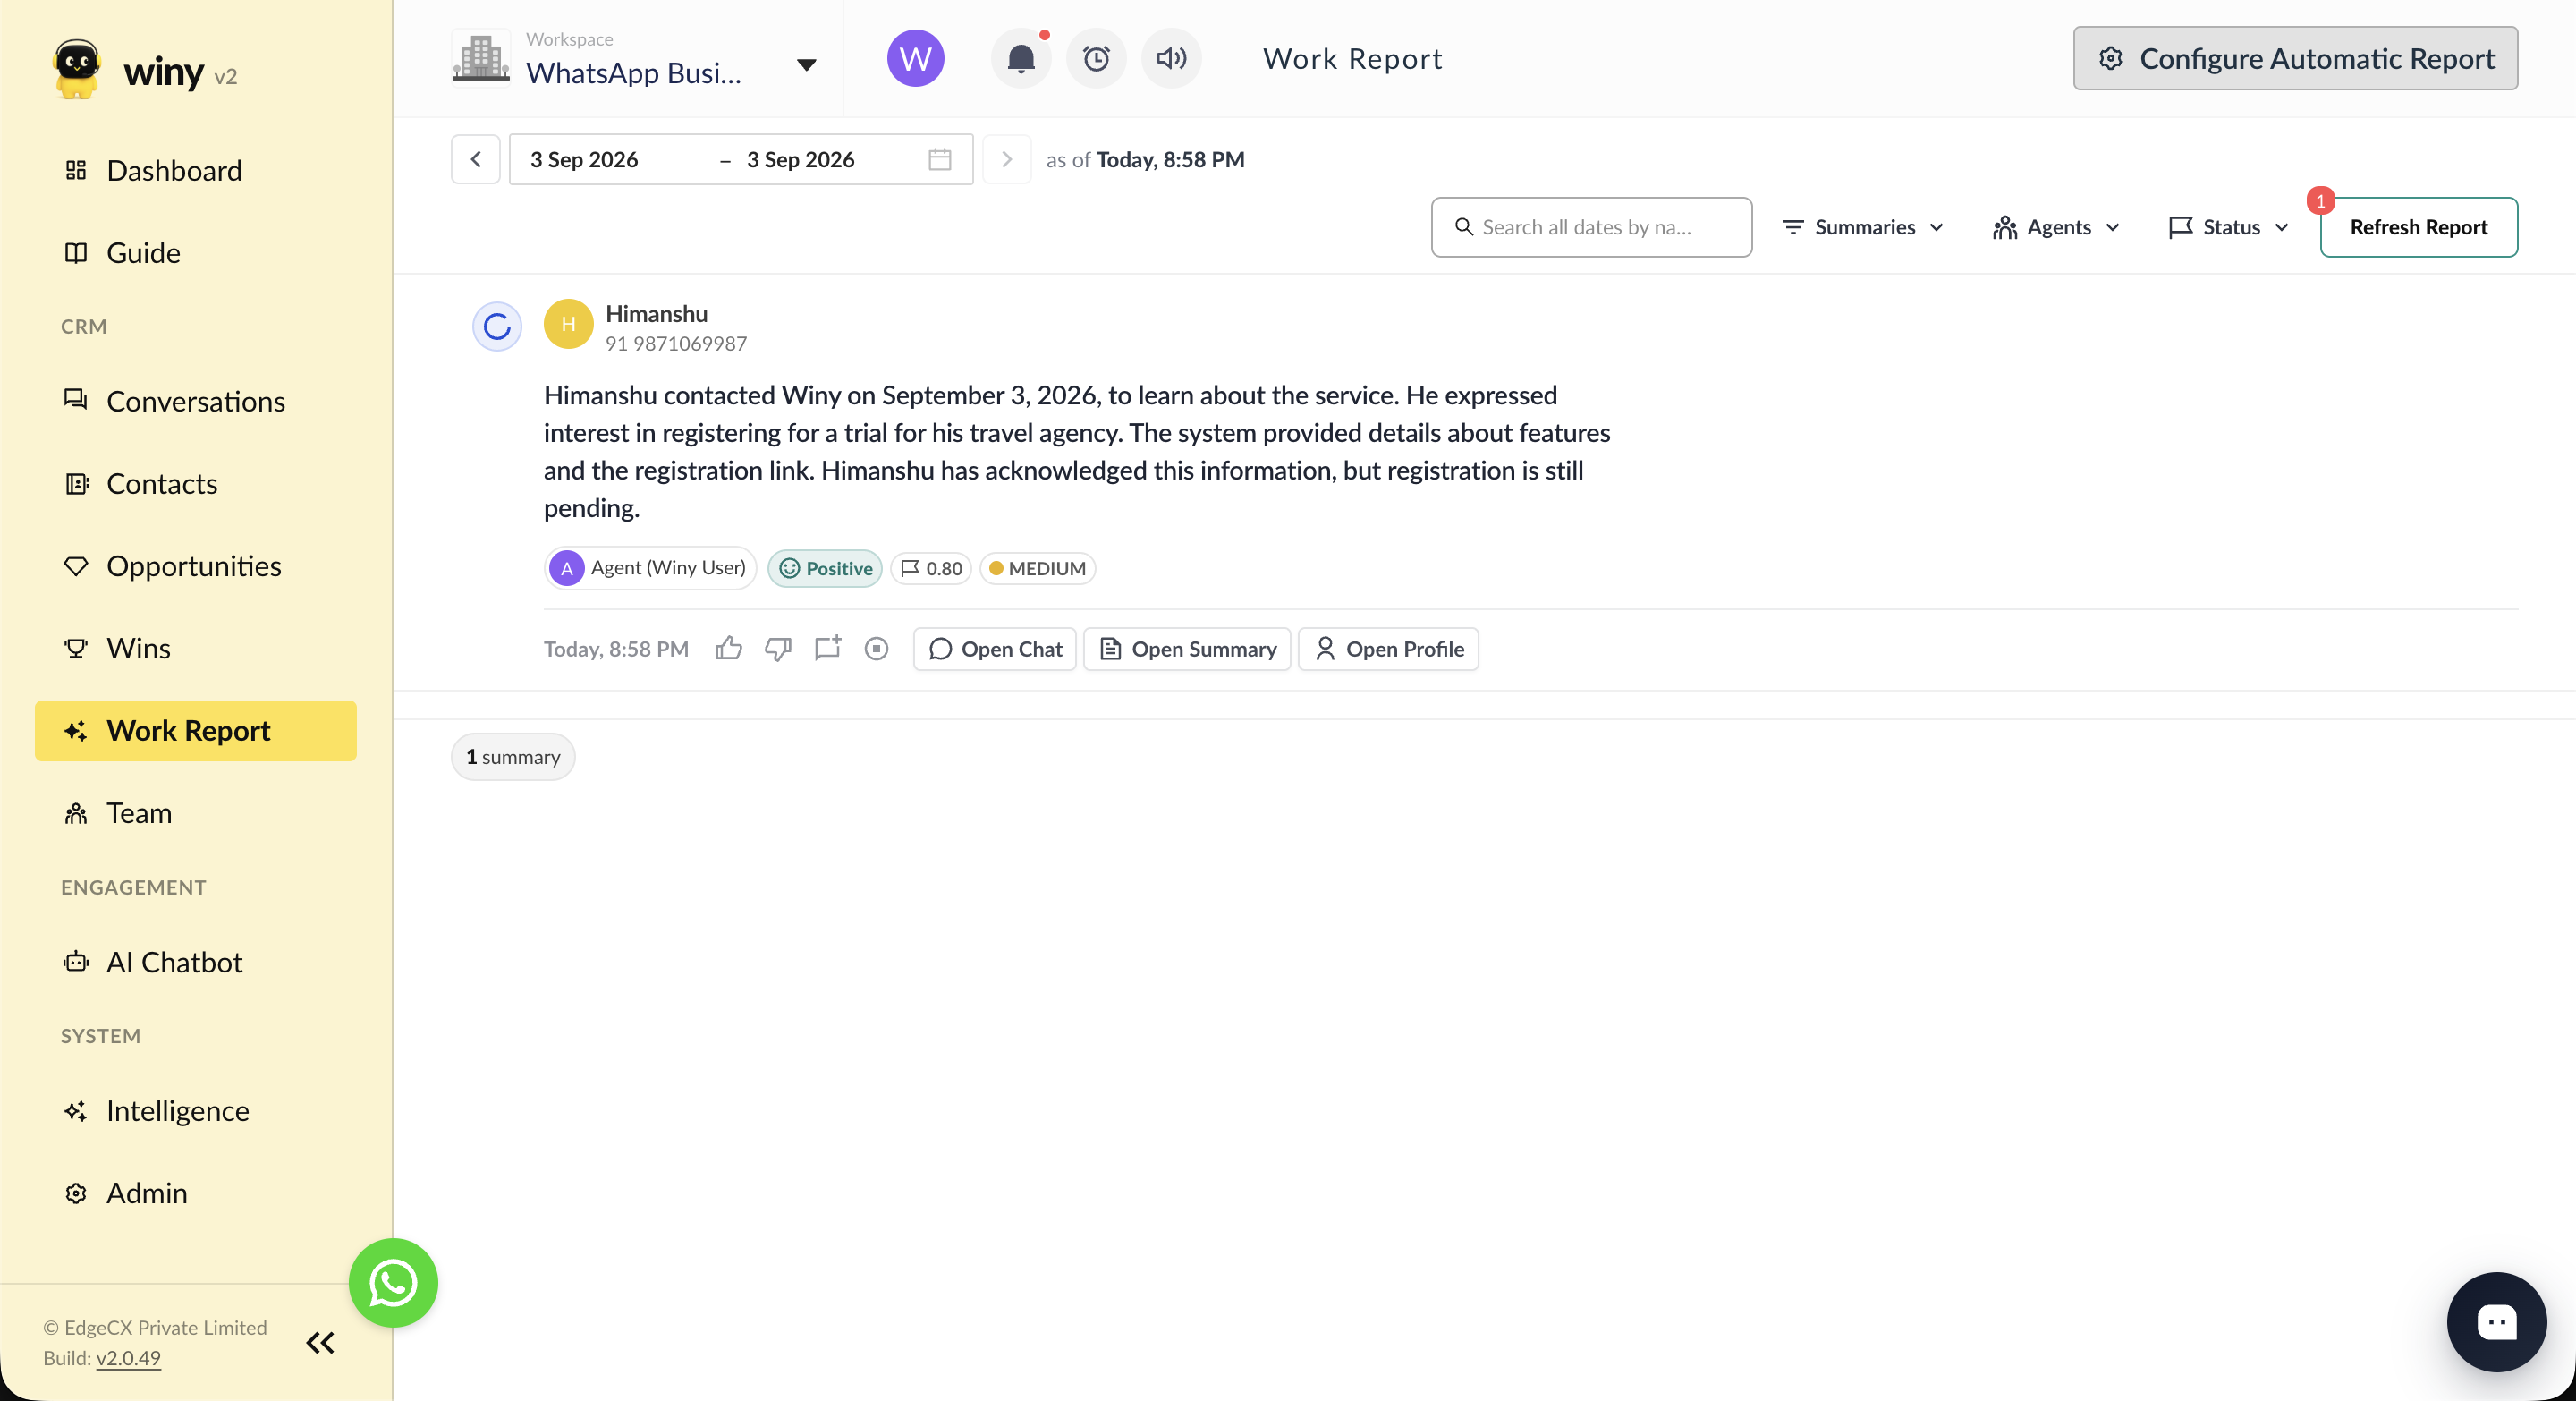This screenshot has width=2576, height=1401.
Task: Go to next date range
Action: [x=1006, y=159]
